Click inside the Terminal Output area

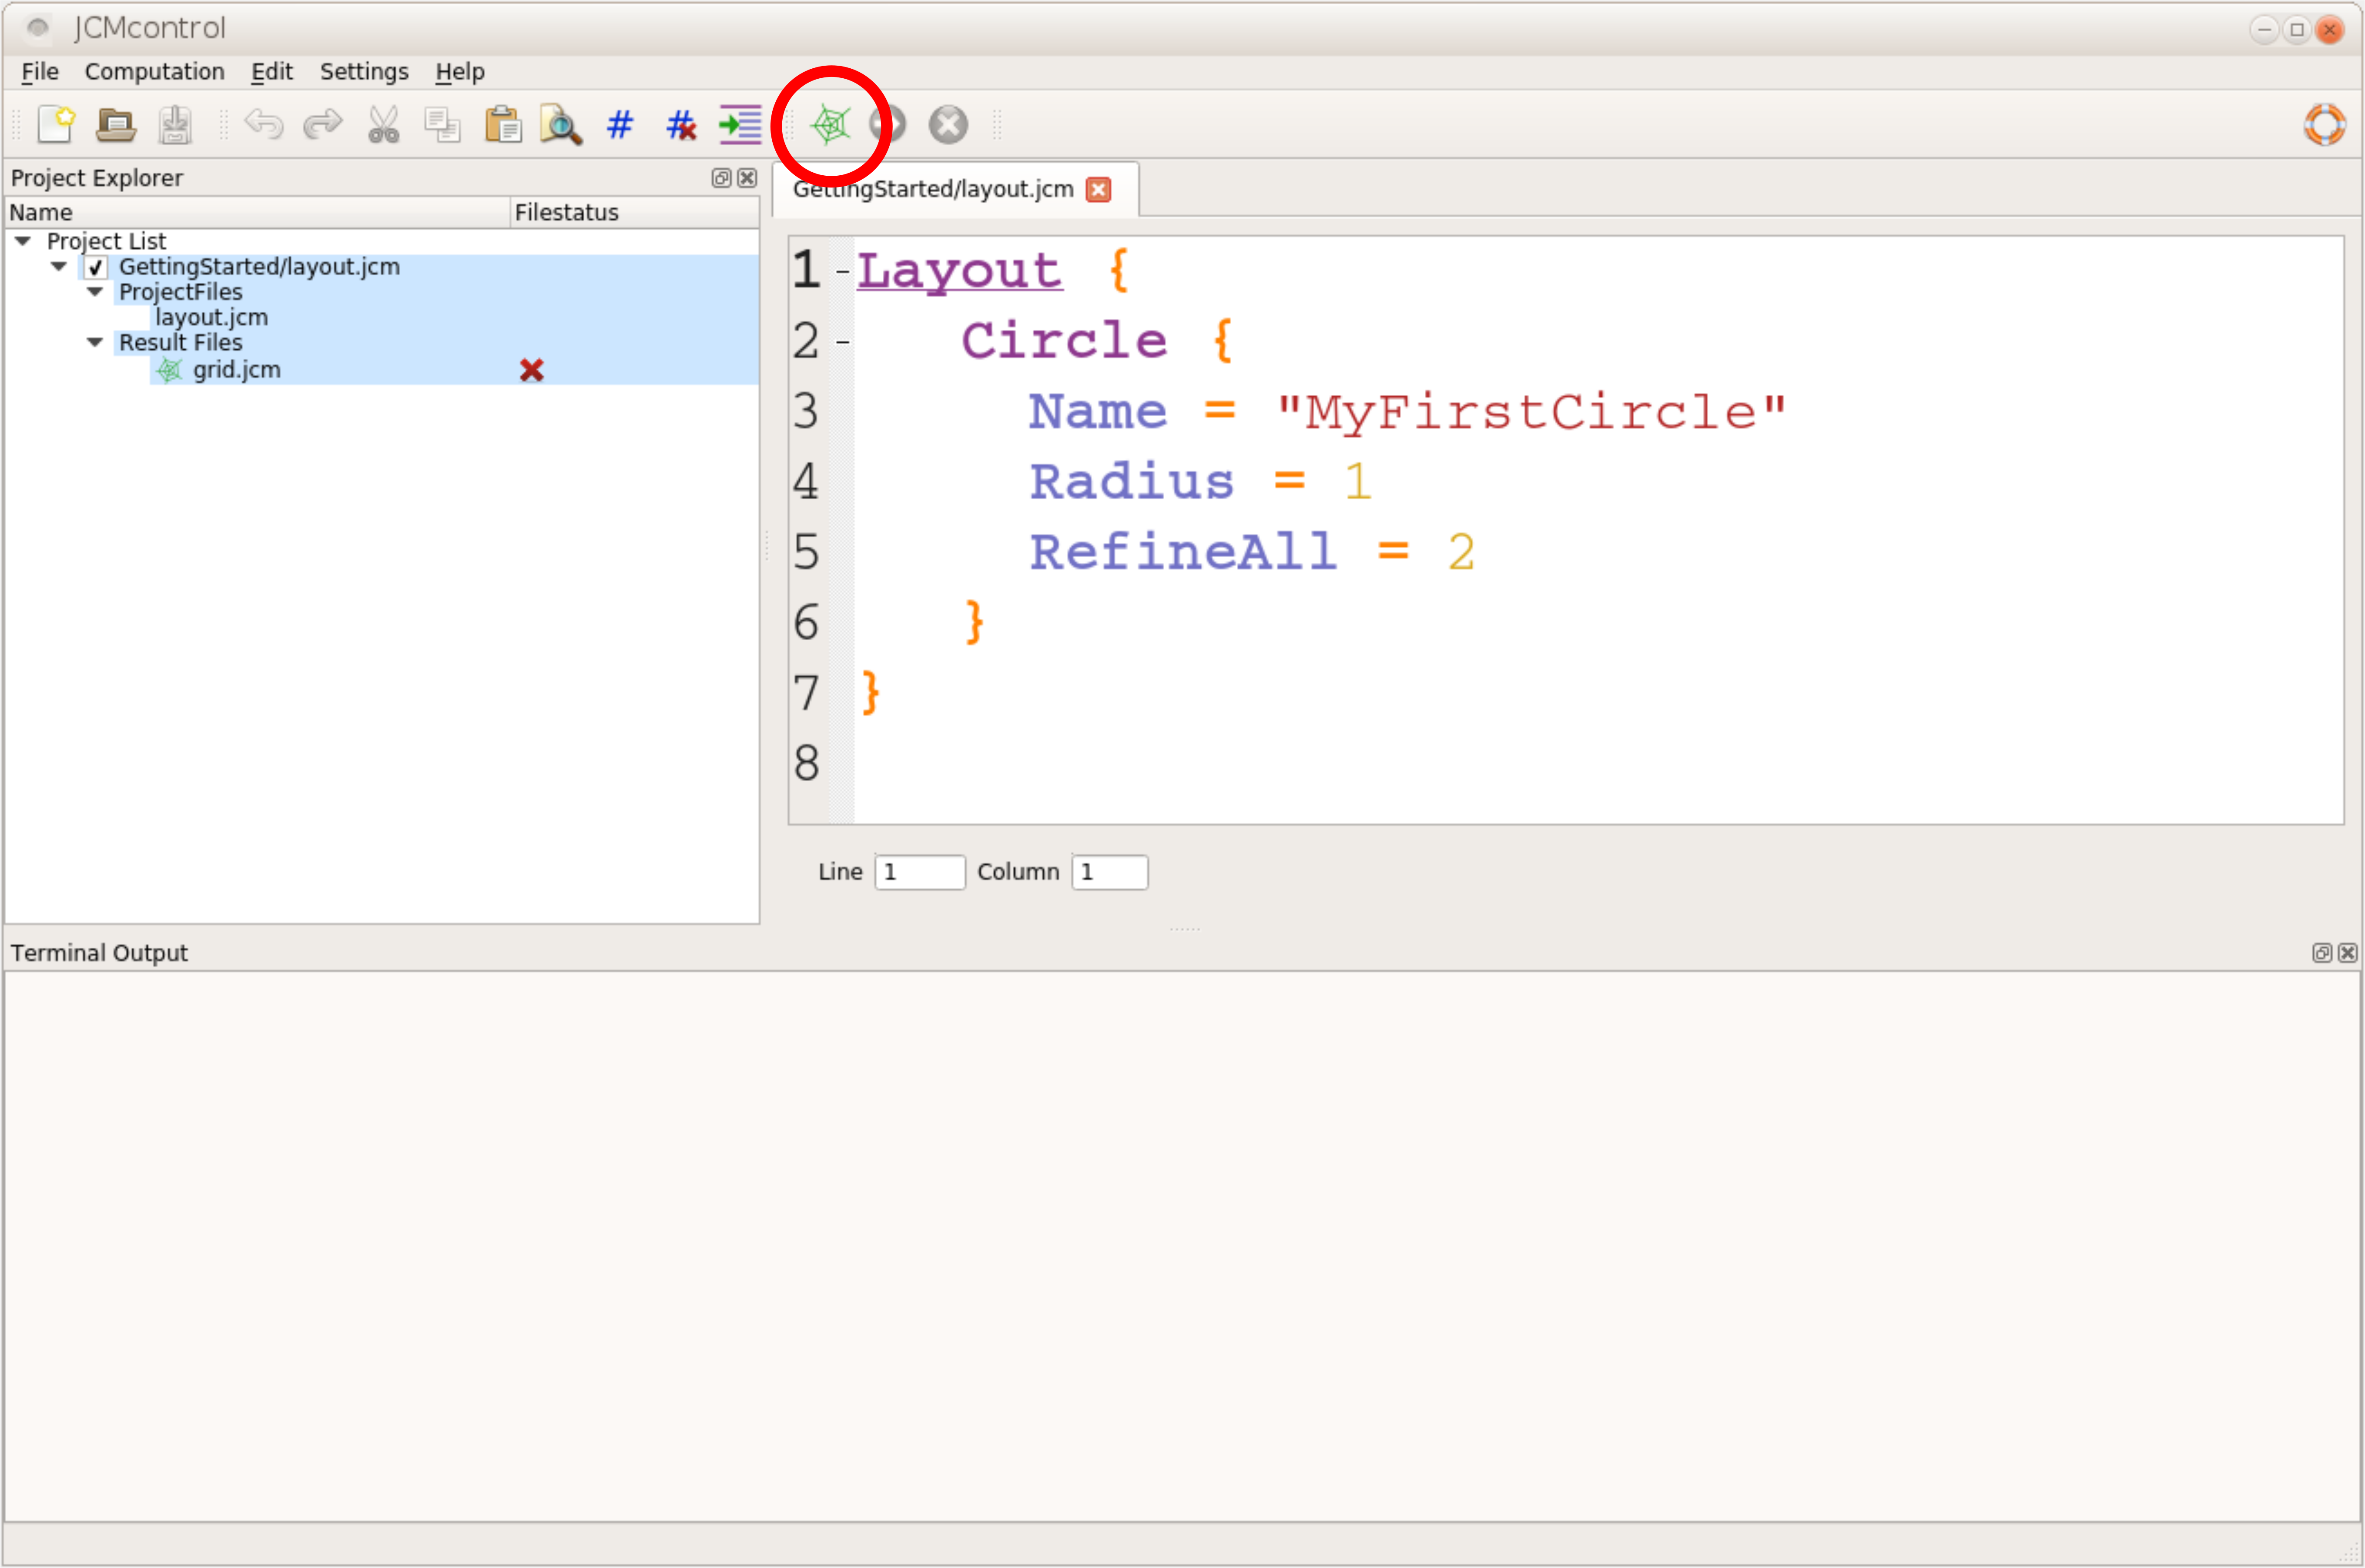[1182, 1246]
